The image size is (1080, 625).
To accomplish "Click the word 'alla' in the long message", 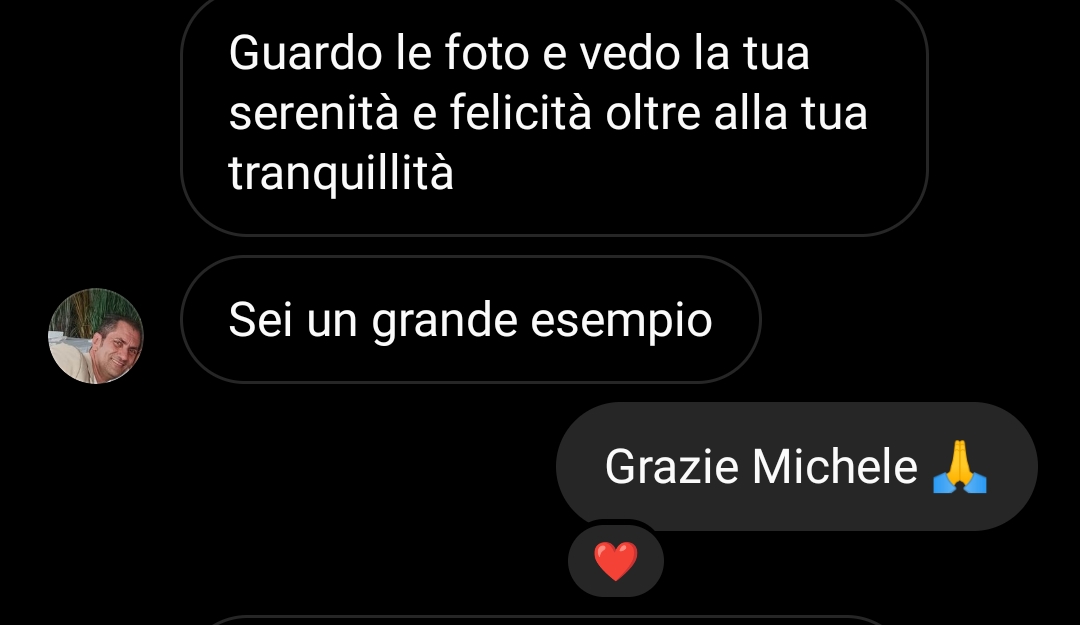I will point(750,113).
